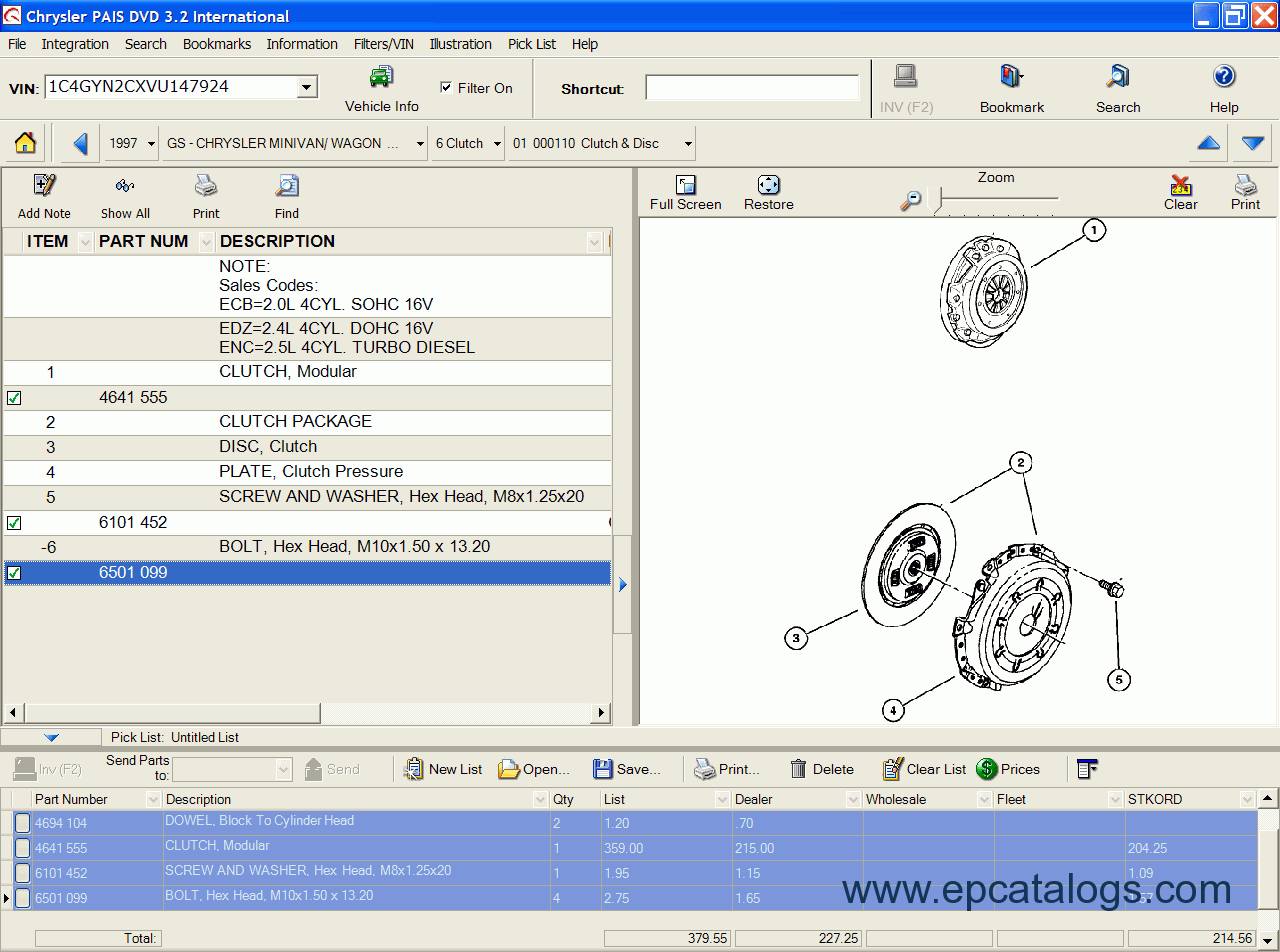
Task: Clear List in pick list toolbar
Action: 924,769
